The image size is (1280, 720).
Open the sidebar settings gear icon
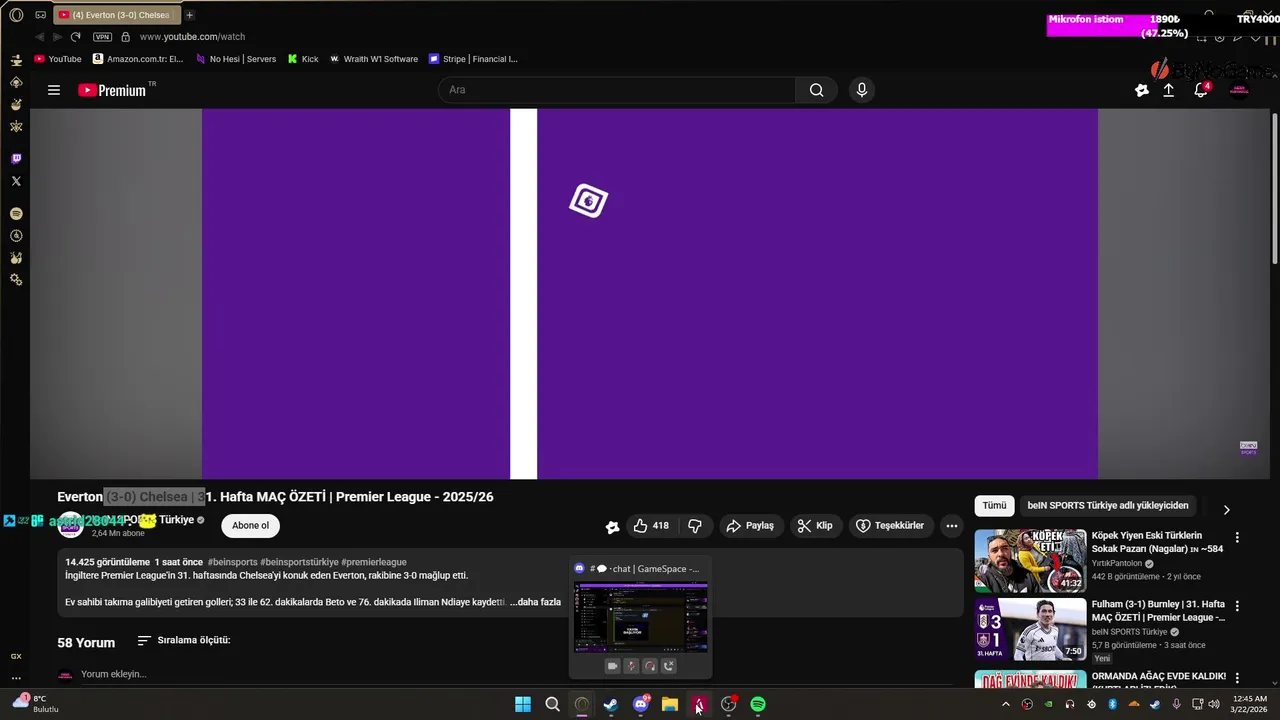[16, 280]
